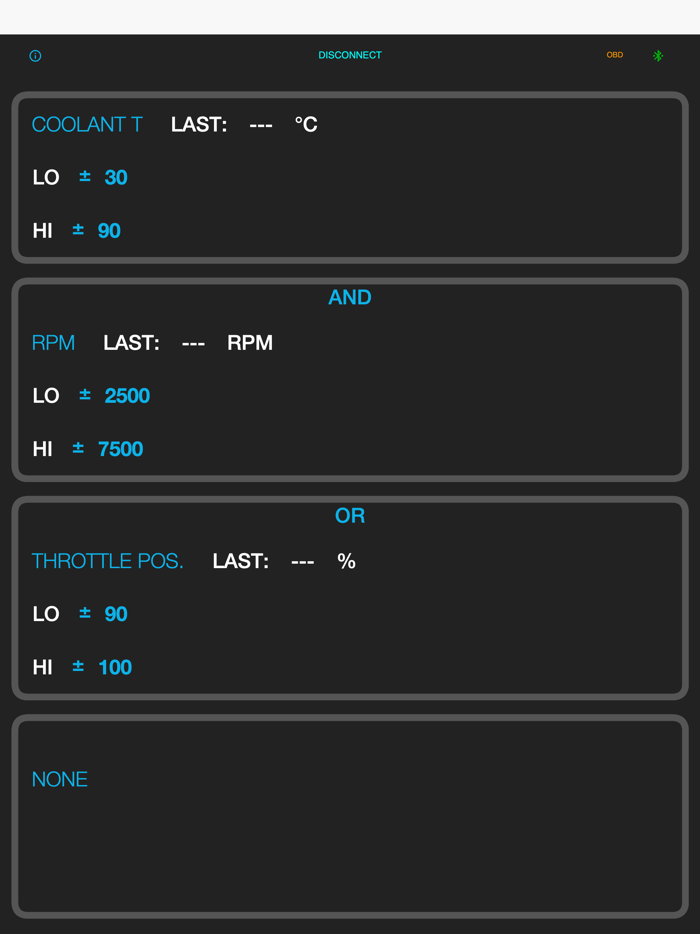Toggle the ± sign next to THROTTLE POS. HI
This screenshot has width=700, height=934.
(x=78, y=667)
